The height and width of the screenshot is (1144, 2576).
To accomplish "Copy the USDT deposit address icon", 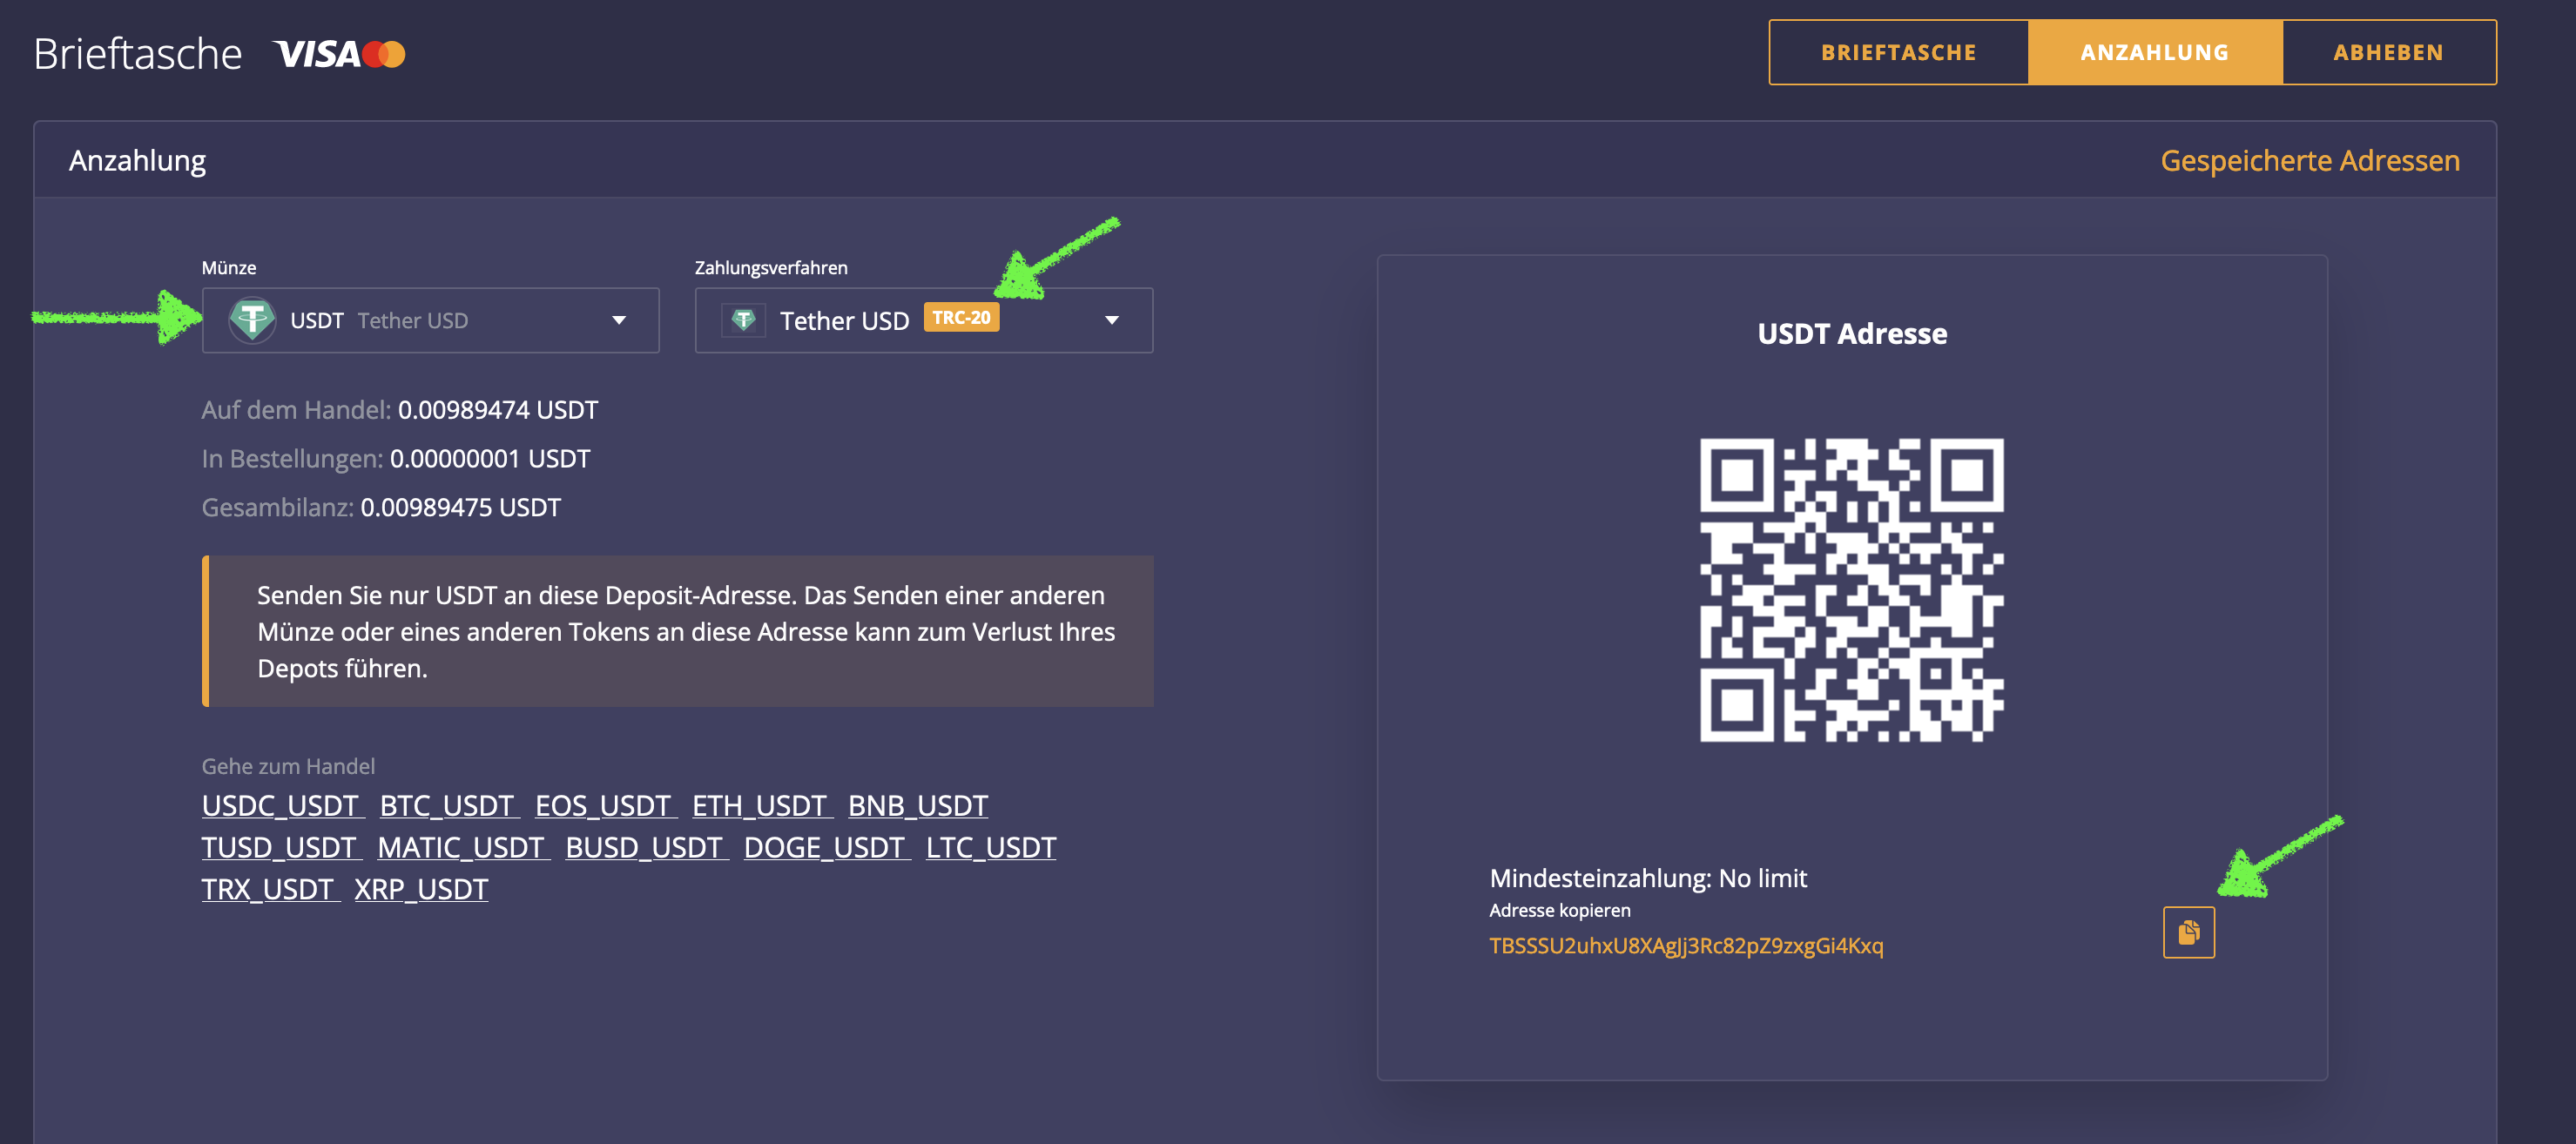I will click(2188, 932).
